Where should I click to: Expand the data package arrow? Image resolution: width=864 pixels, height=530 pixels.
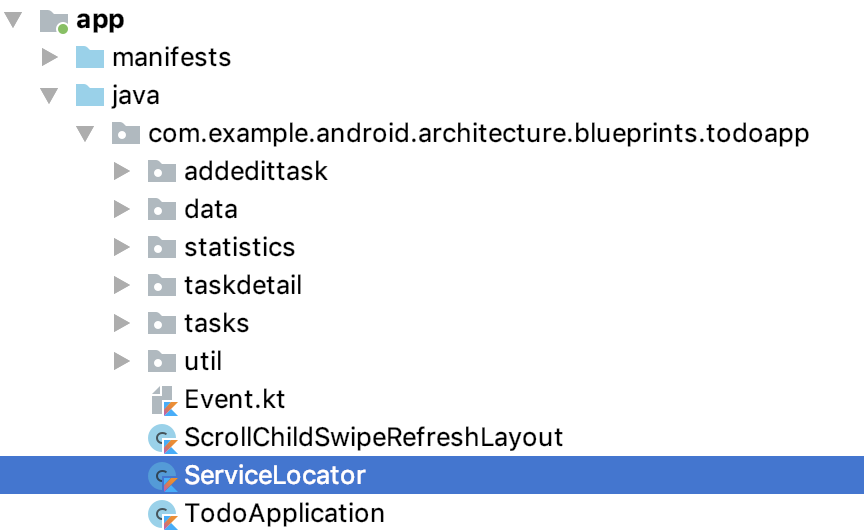(122, 210)
